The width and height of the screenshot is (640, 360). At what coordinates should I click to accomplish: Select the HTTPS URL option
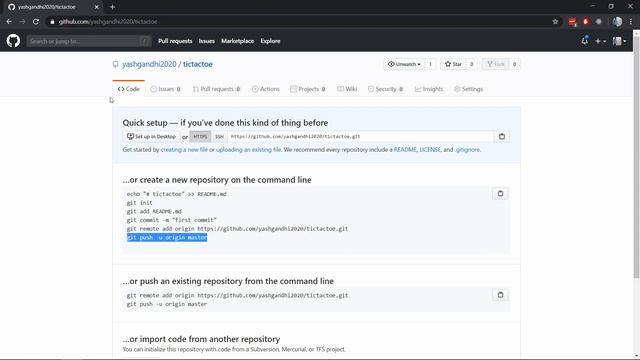pyautogui.click(x=200, y=137)
